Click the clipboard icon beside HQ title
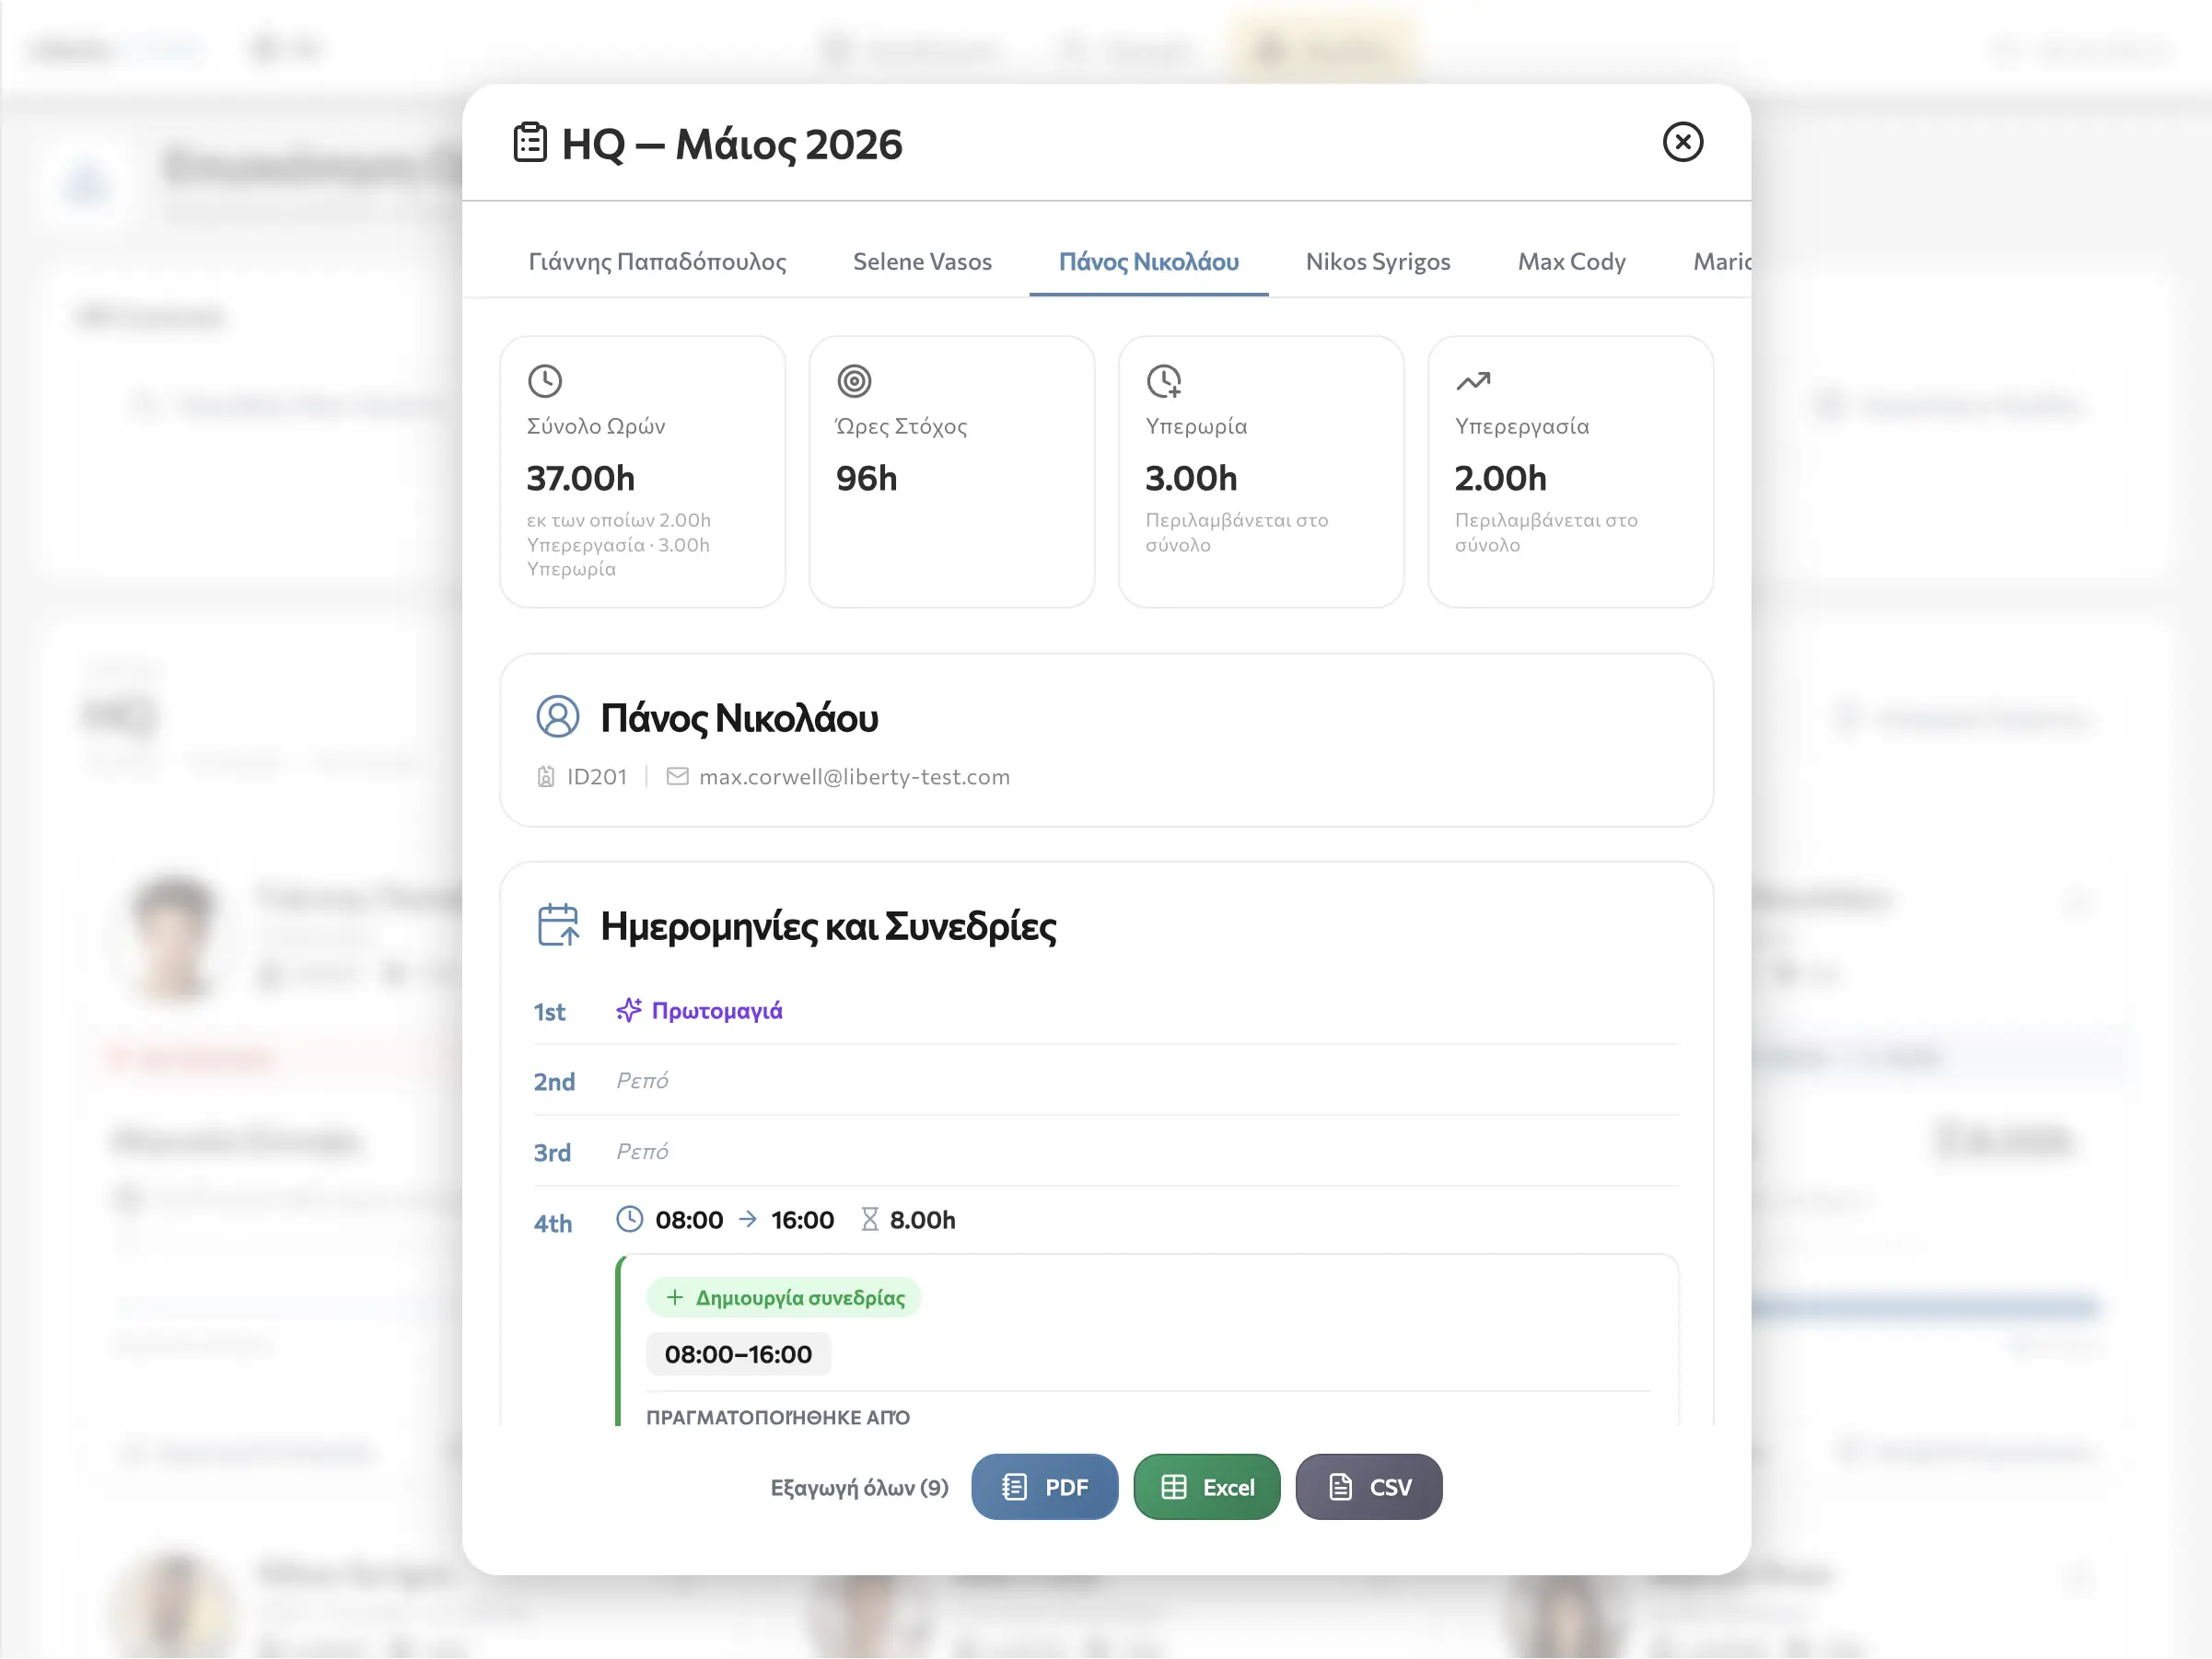The width and height of the screenshot is (2212, 1659). pyautogui.click(x=530, y=142)
